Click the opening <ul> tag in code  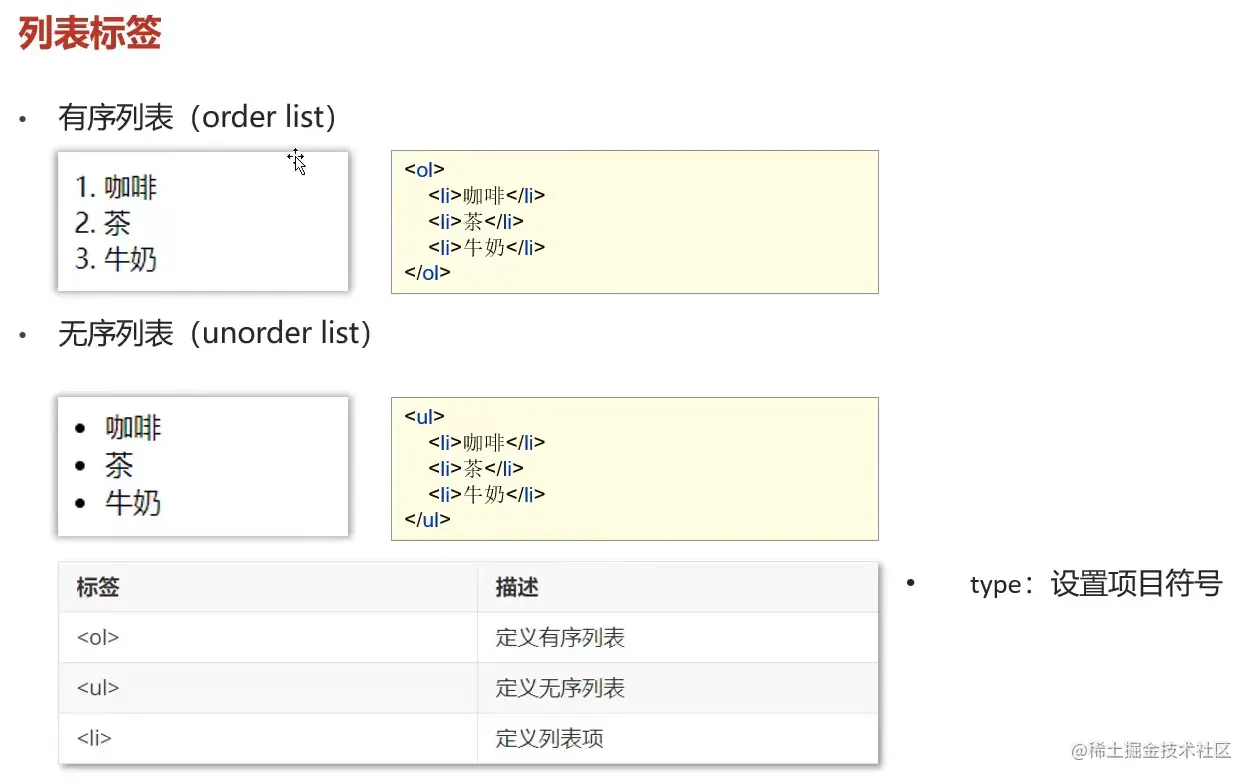click(x=424, y=416)
